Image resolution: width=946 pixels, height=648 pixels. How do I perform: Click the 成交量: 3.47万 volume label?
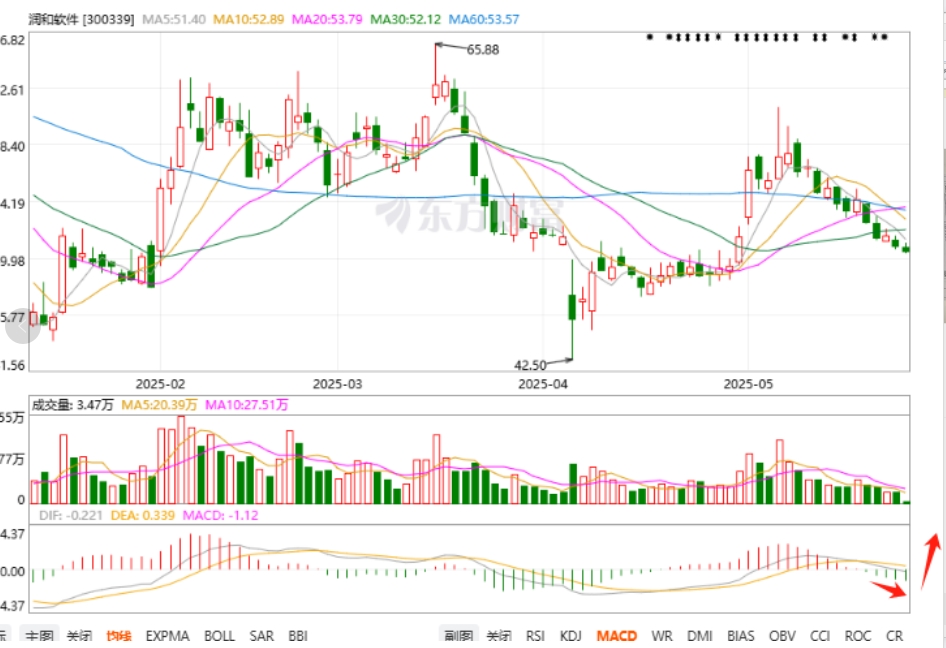click(x=72, y=405)
